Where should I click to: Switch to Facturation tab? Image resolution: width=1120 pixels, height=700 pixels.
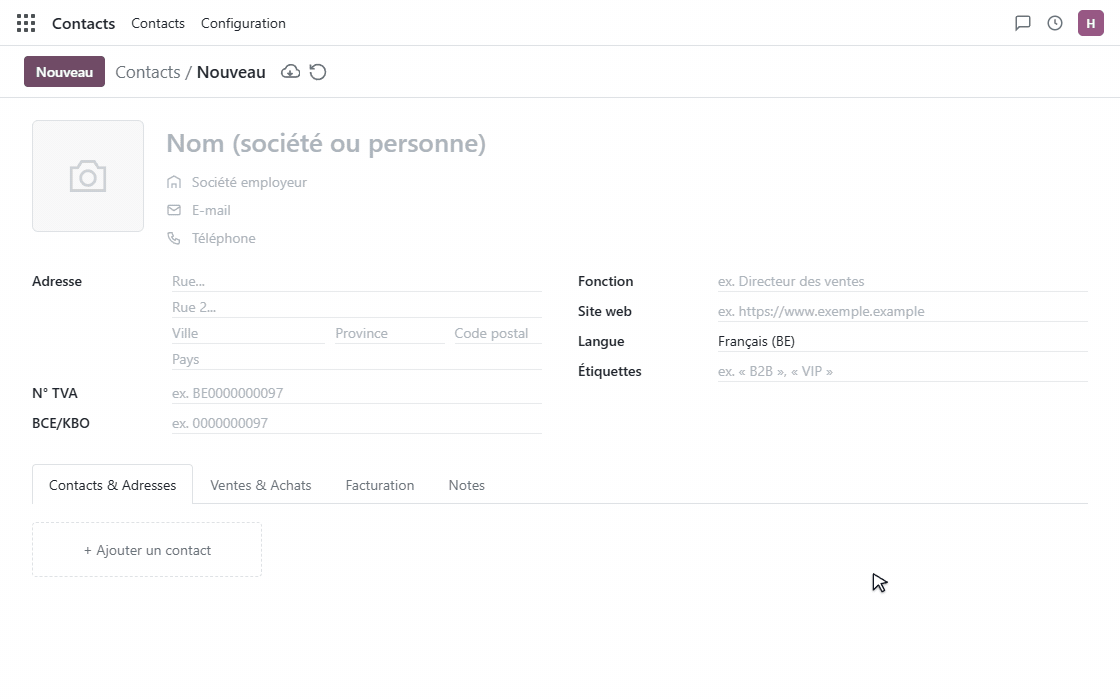[380, 485]
